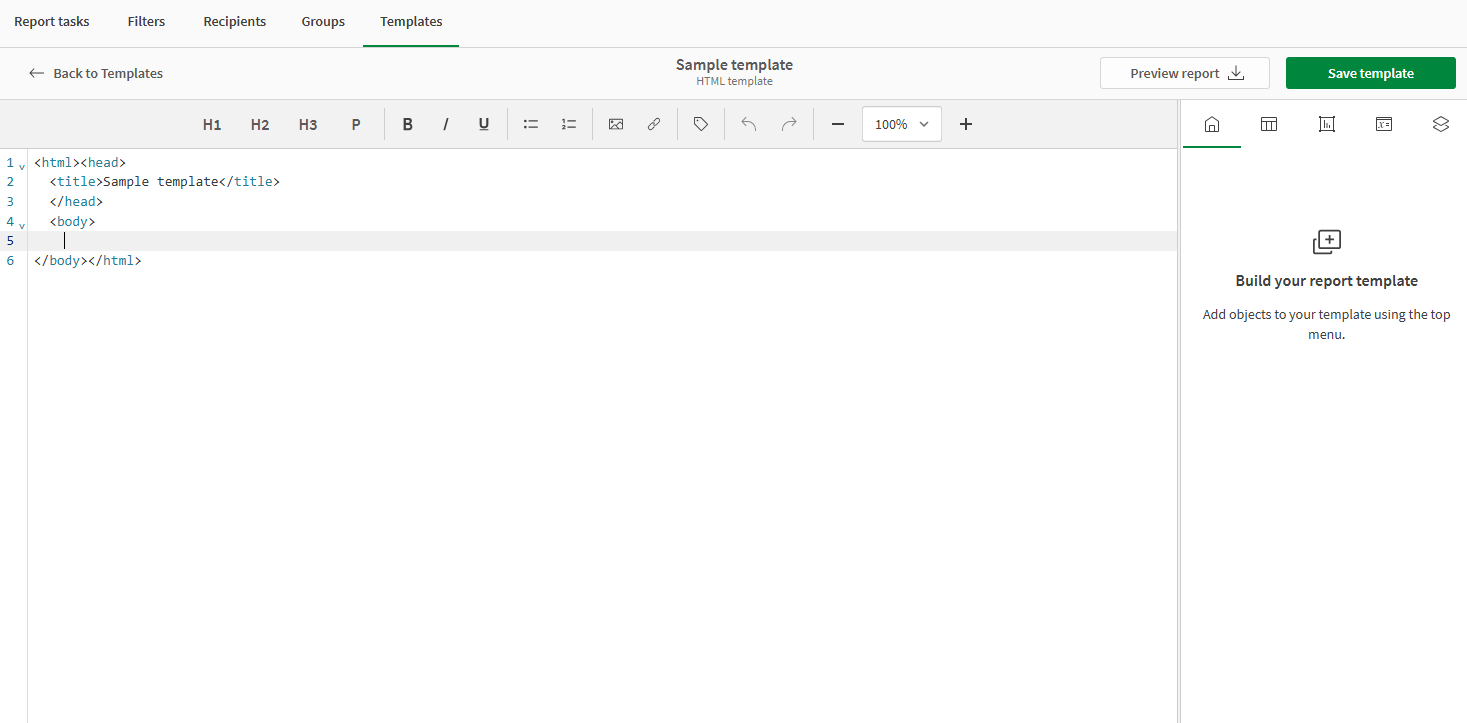Open the Charts panel in the sidebar
The width and height of the screenshot is (1467, 723).
click(x=1326, y=123)
